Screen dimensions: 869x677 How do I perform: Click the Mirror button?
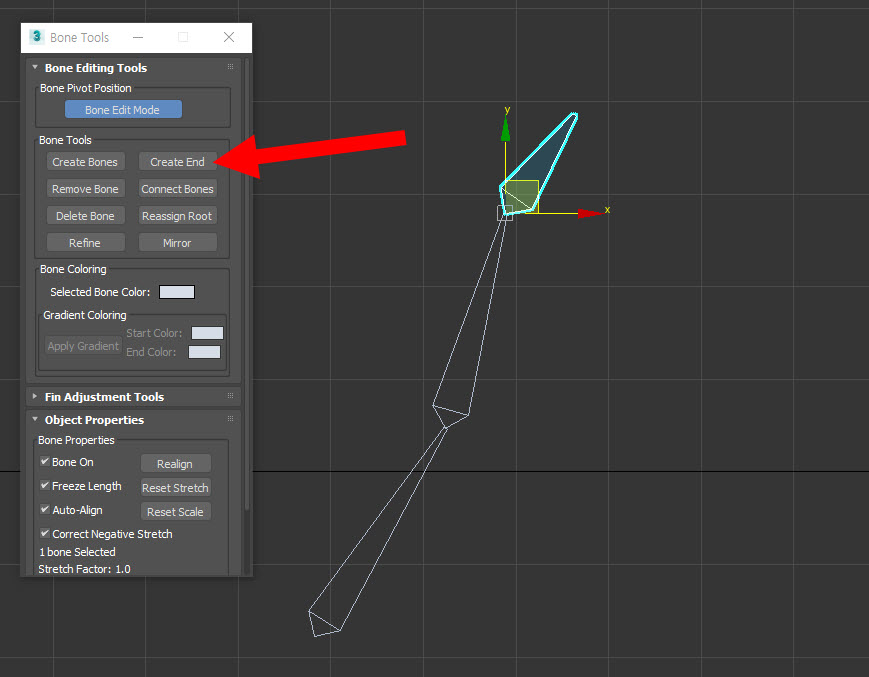177,243
